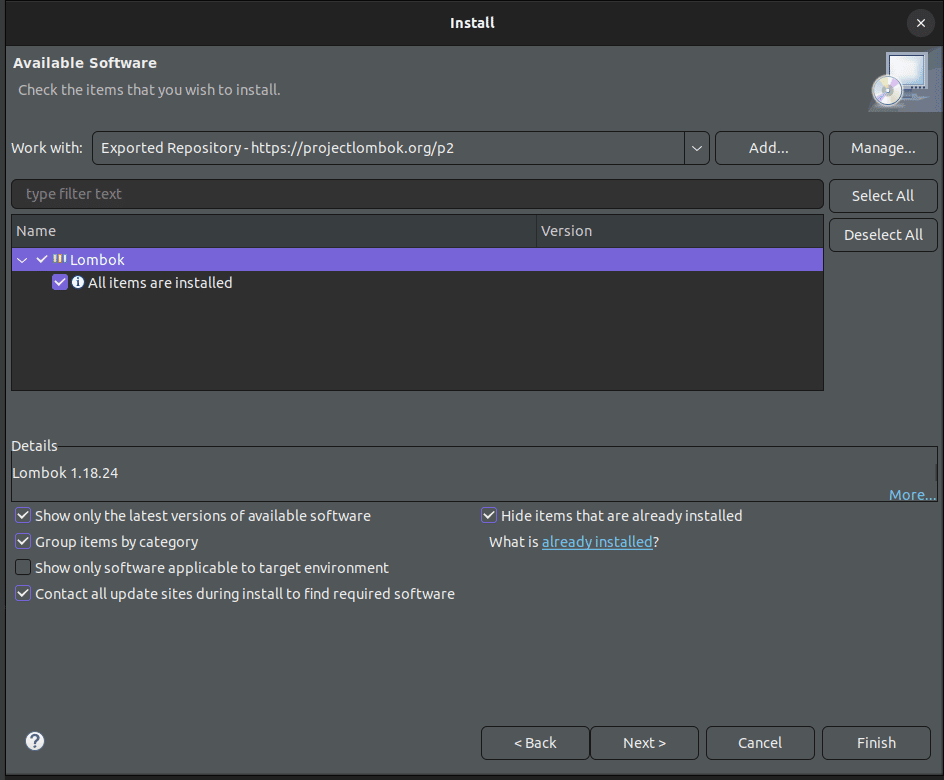944x780 pixels.
Task: Click the Select All button
Action: pyautogui.click(x=882, y=195)
